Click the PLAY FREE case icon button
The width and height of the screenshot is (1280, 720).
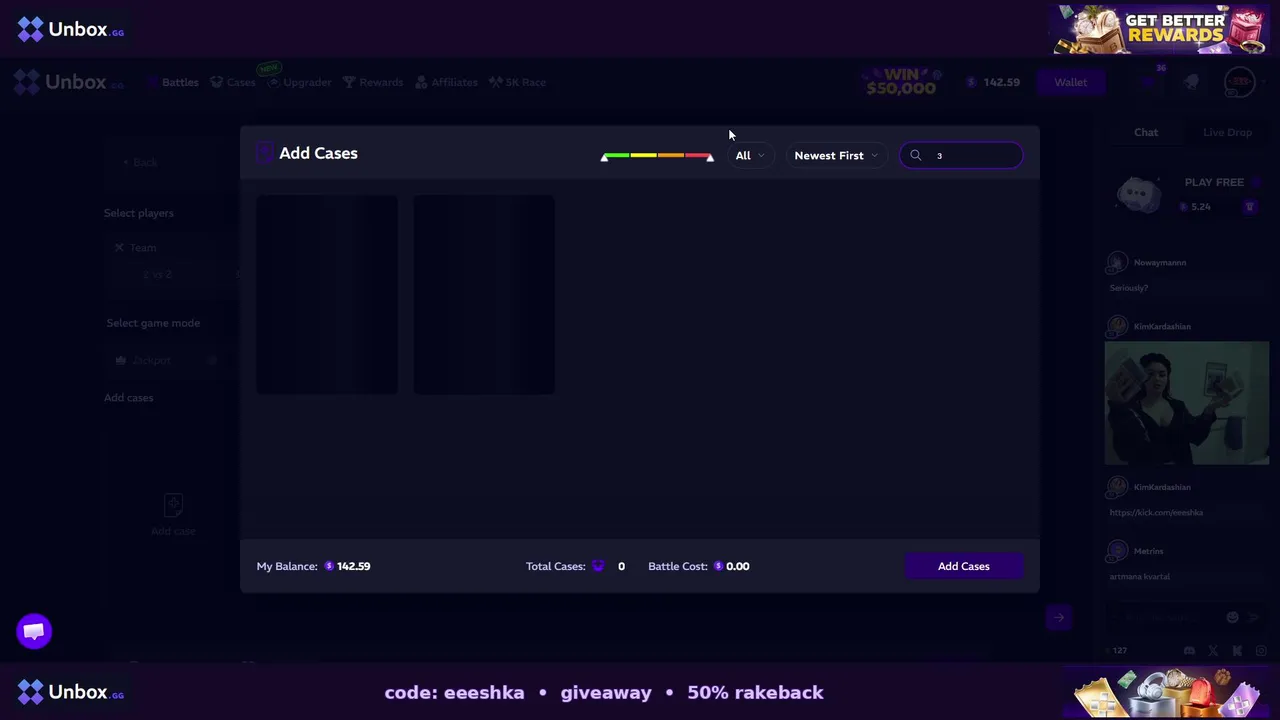pos(1249,206)
